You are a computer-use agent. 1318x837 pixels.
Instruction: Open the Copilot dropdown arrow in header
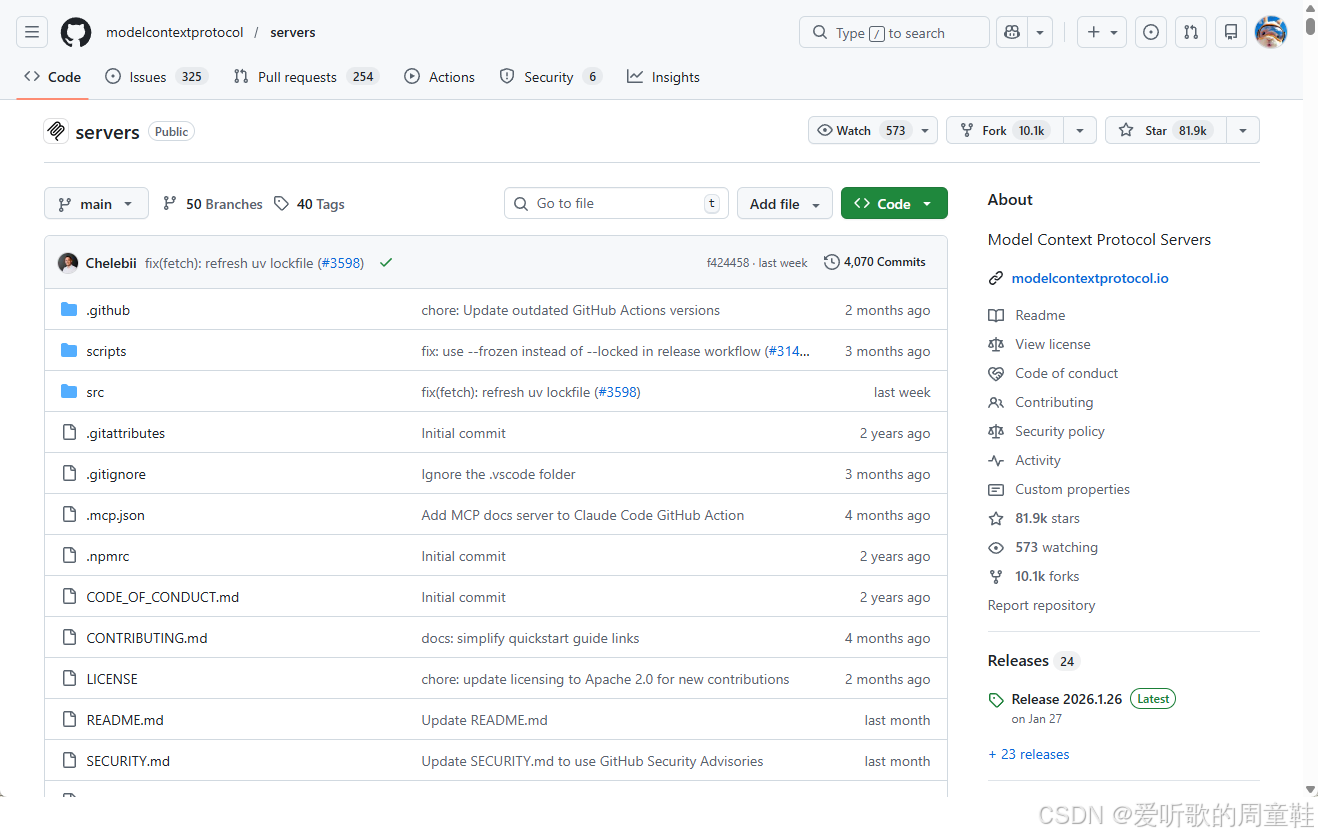1040,32
